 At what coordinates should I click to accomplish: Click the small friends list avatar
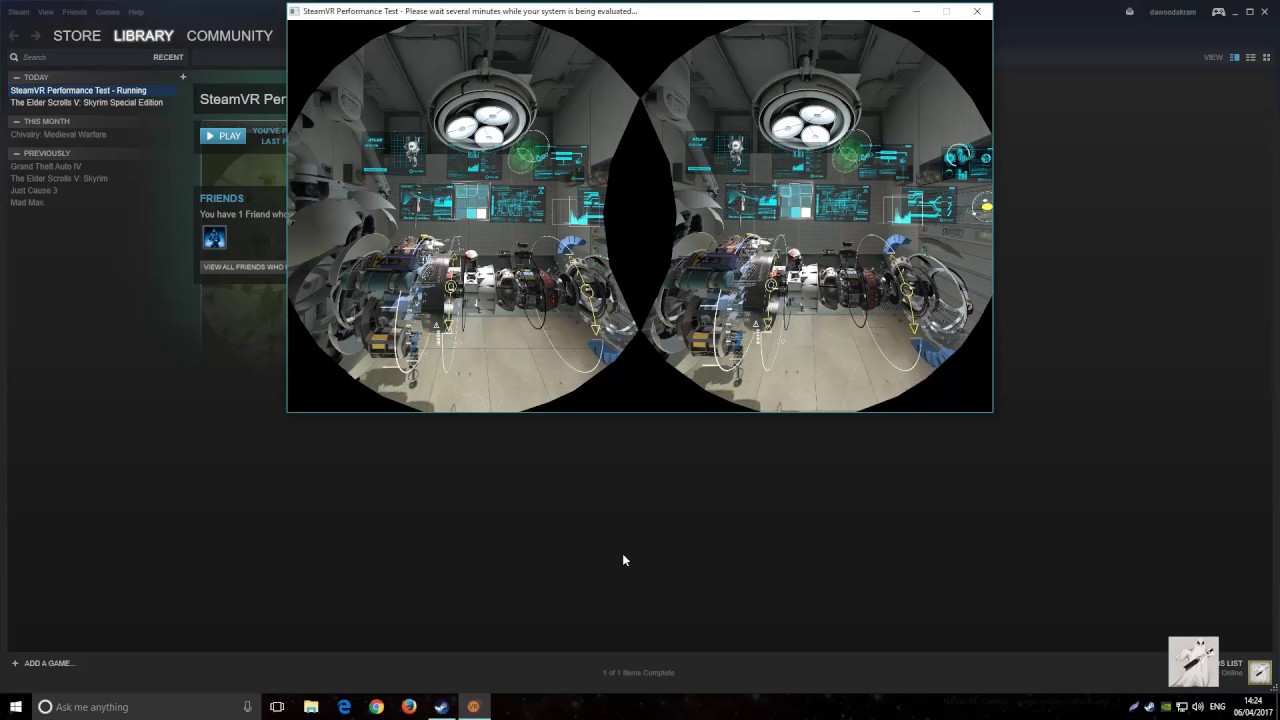pos(1260,672)
